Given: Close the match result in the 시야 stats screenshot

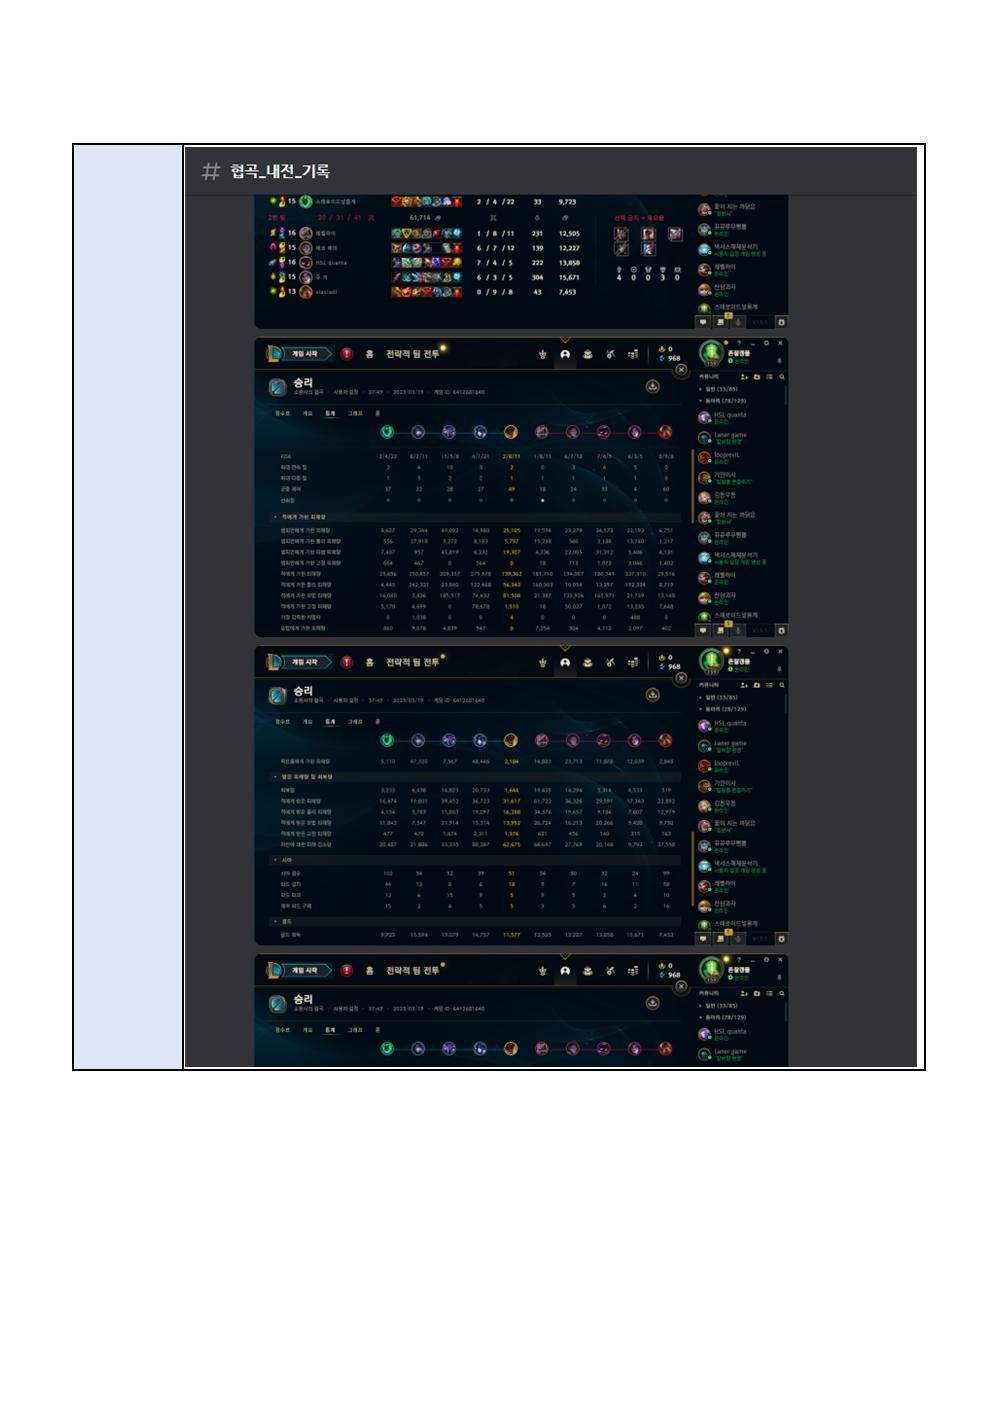Looking at the screenshot, I should (681, 678).
